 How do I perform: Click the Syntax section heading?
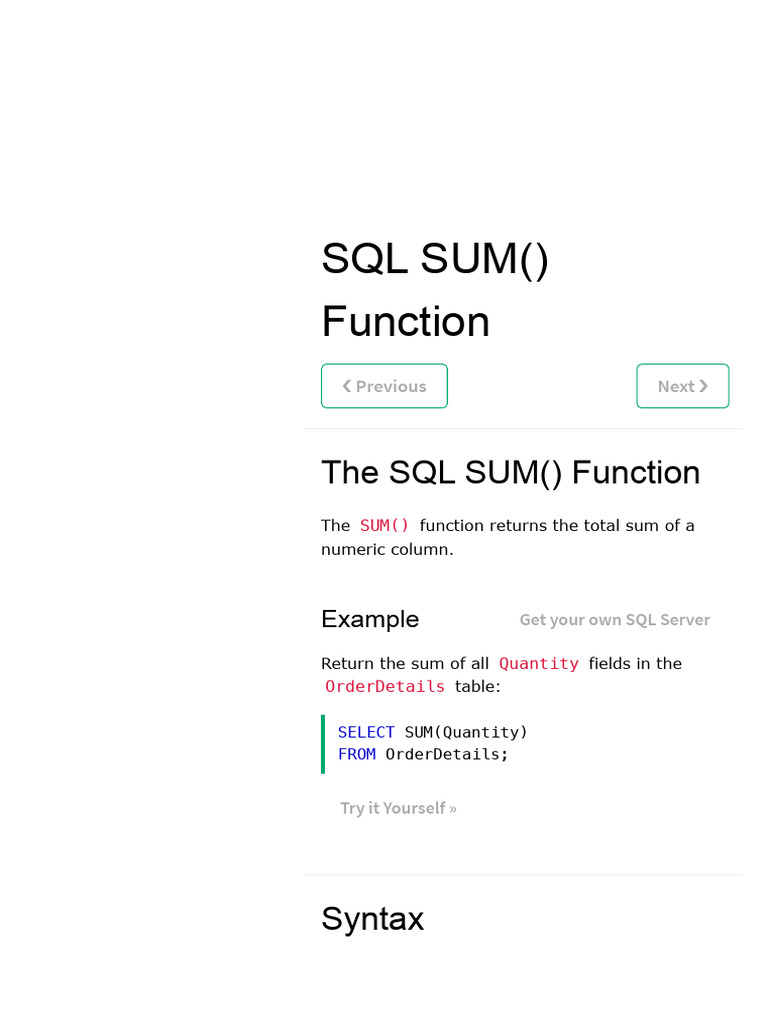372,918
